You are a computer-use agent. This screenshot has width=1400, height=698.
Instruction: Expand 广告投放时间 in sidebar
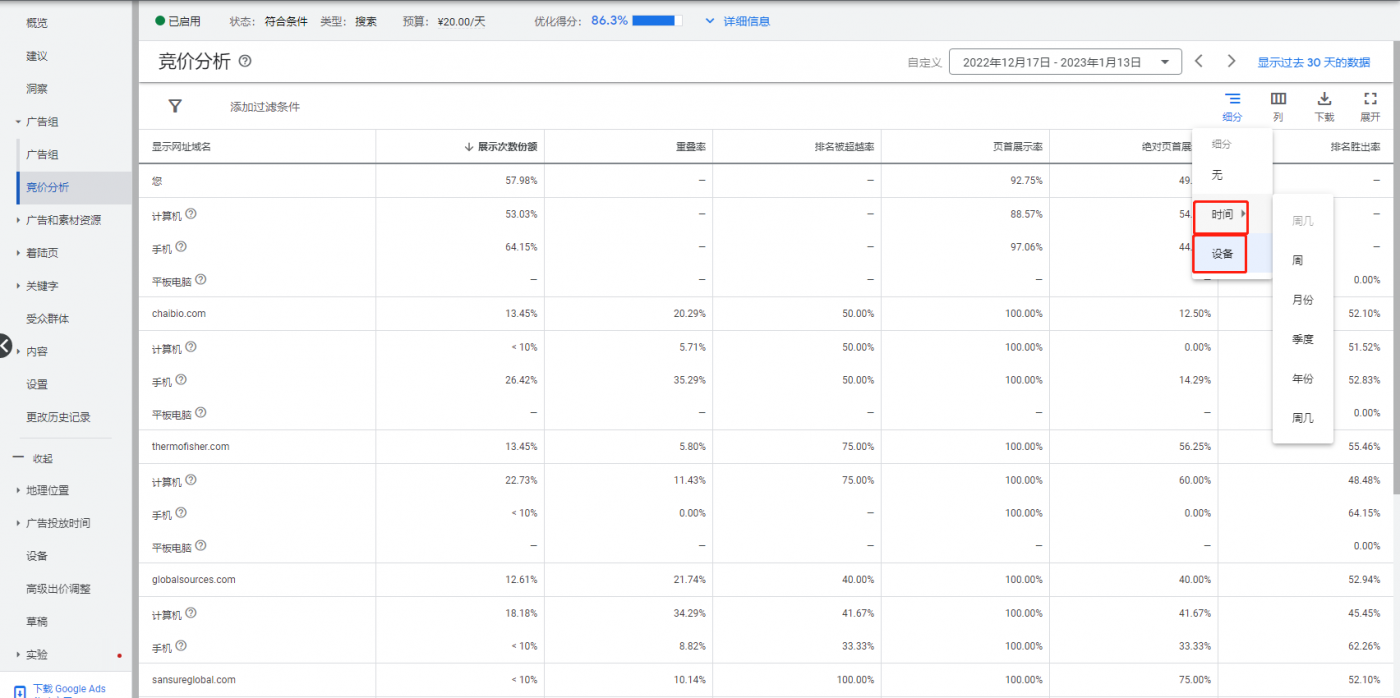(x=18, y=523)
